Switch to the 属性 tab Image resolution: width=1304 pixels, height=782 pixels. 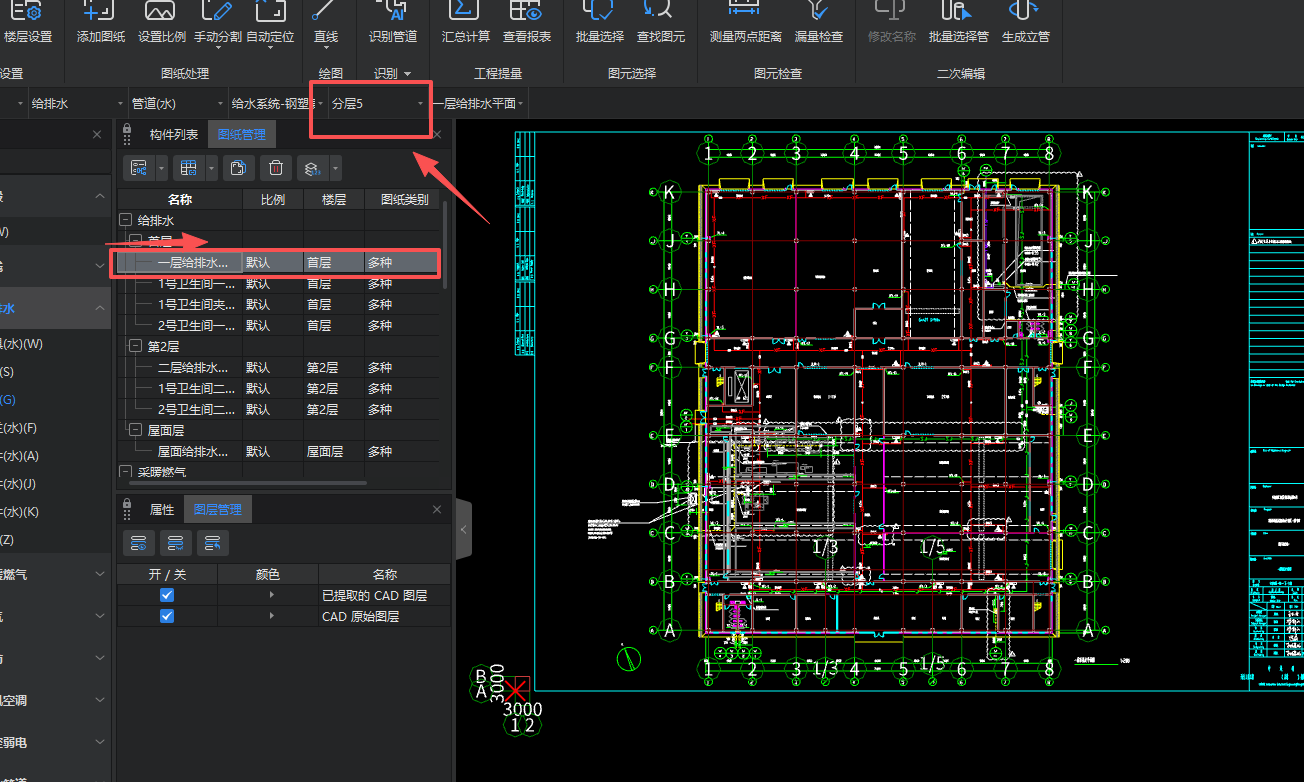point(162,510)
